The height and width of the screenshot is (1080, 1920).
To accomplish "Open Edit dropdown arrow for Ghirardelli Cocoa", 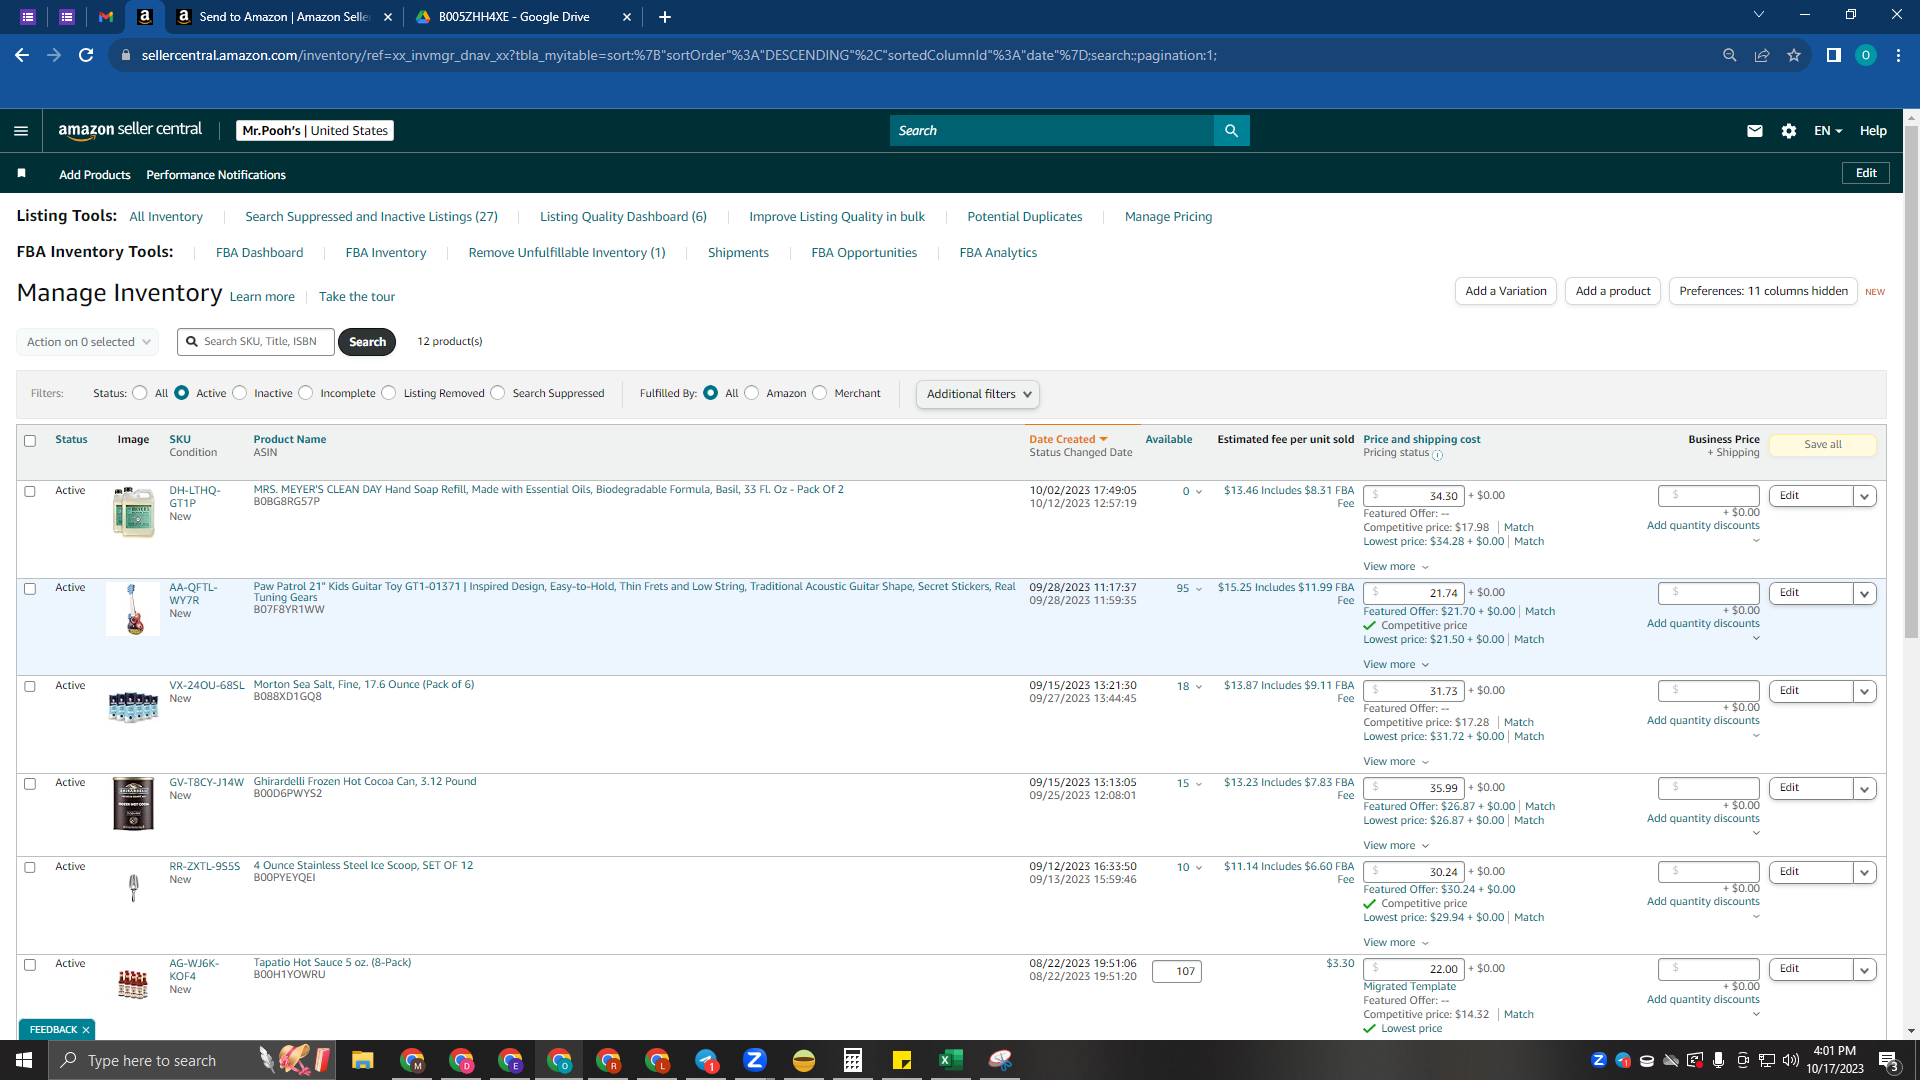I will [x=1865, y=789].
